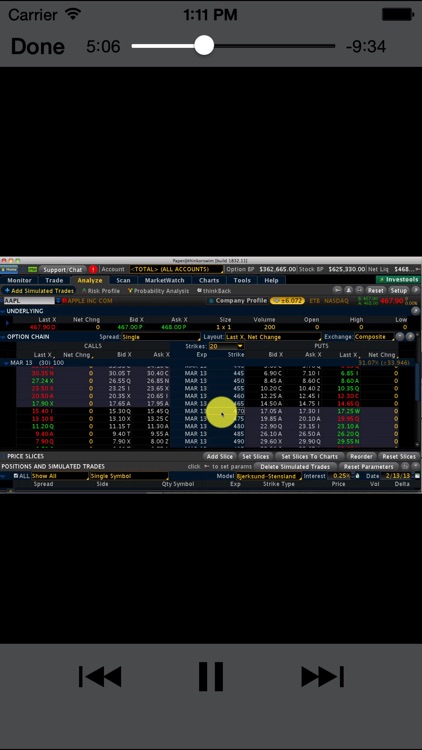Switch to the Monitor tab
This screenshot has width=422, height=750.
(20, 280)
